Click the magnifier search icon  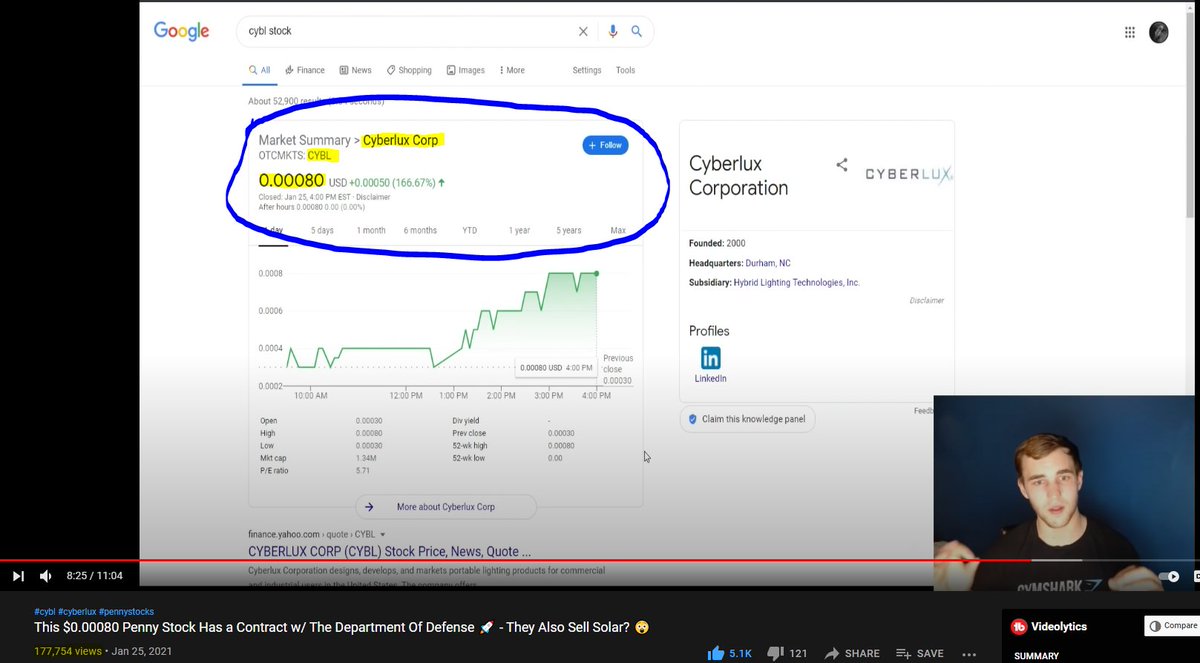point(636,31)
